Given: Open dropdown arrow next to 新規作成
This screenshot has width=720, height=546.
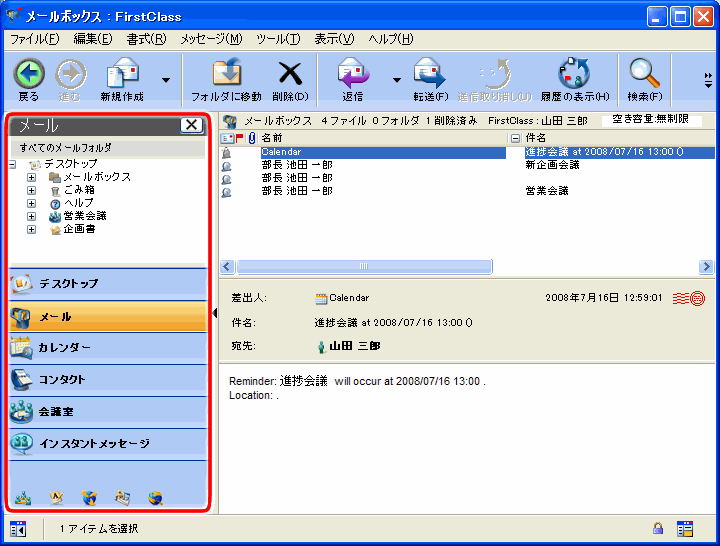Looking at the screenshot, I should click(x=165, y=78).
